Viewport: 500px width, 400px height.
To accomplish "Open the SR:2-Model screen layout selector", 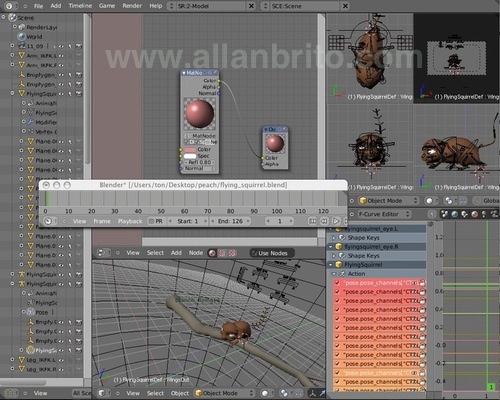I will pyautogui.click(x=171, y=6).
